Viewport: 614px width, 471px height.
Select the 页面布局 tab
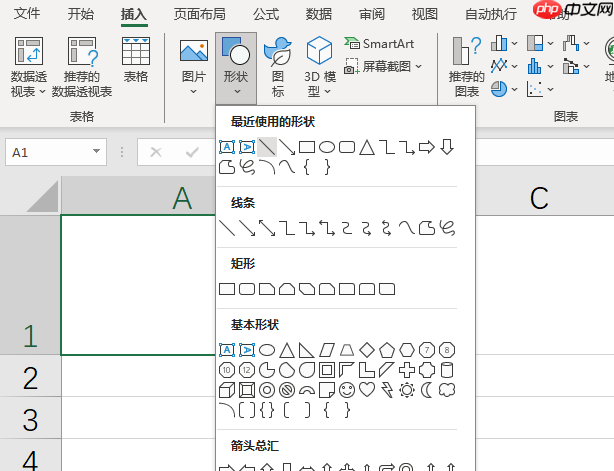click(x=200, y=14)
